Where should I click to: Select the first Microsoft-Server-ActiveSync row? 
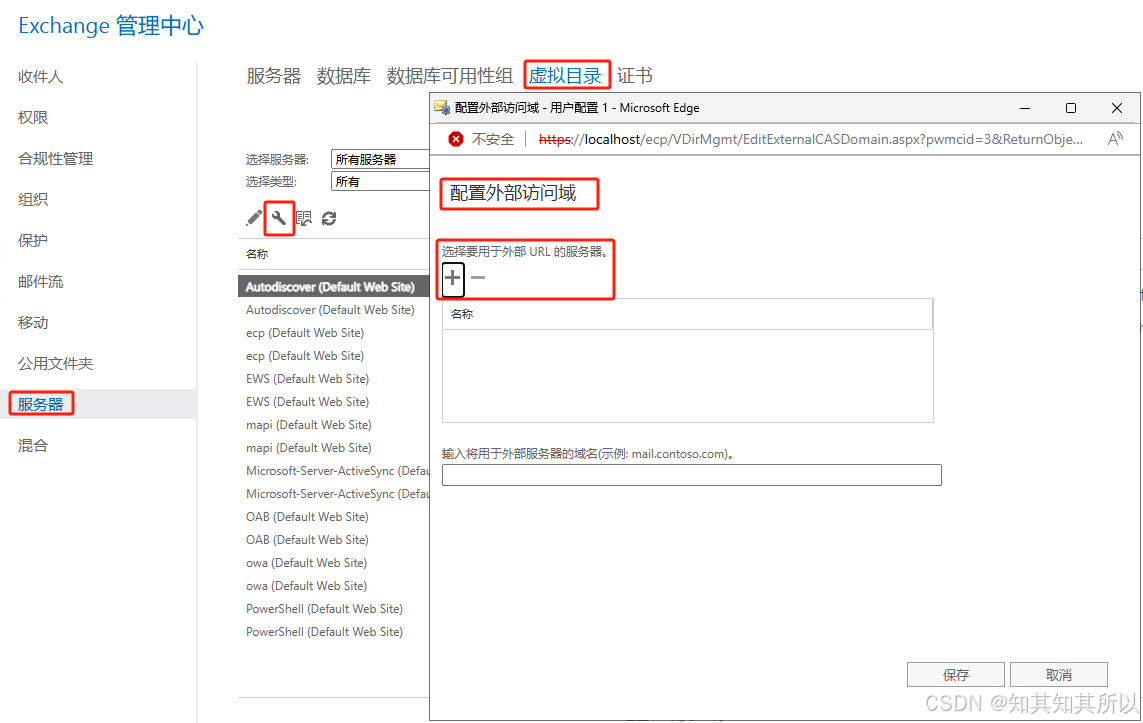pyautogui.click(x=334, y=471)
